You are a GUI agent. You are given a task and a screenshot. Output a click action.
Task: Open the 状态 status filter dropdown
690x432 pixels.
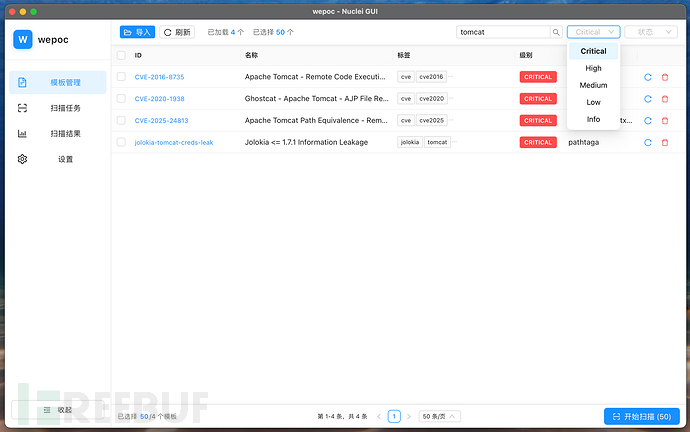pyautogui.click(x=650, y=32)
